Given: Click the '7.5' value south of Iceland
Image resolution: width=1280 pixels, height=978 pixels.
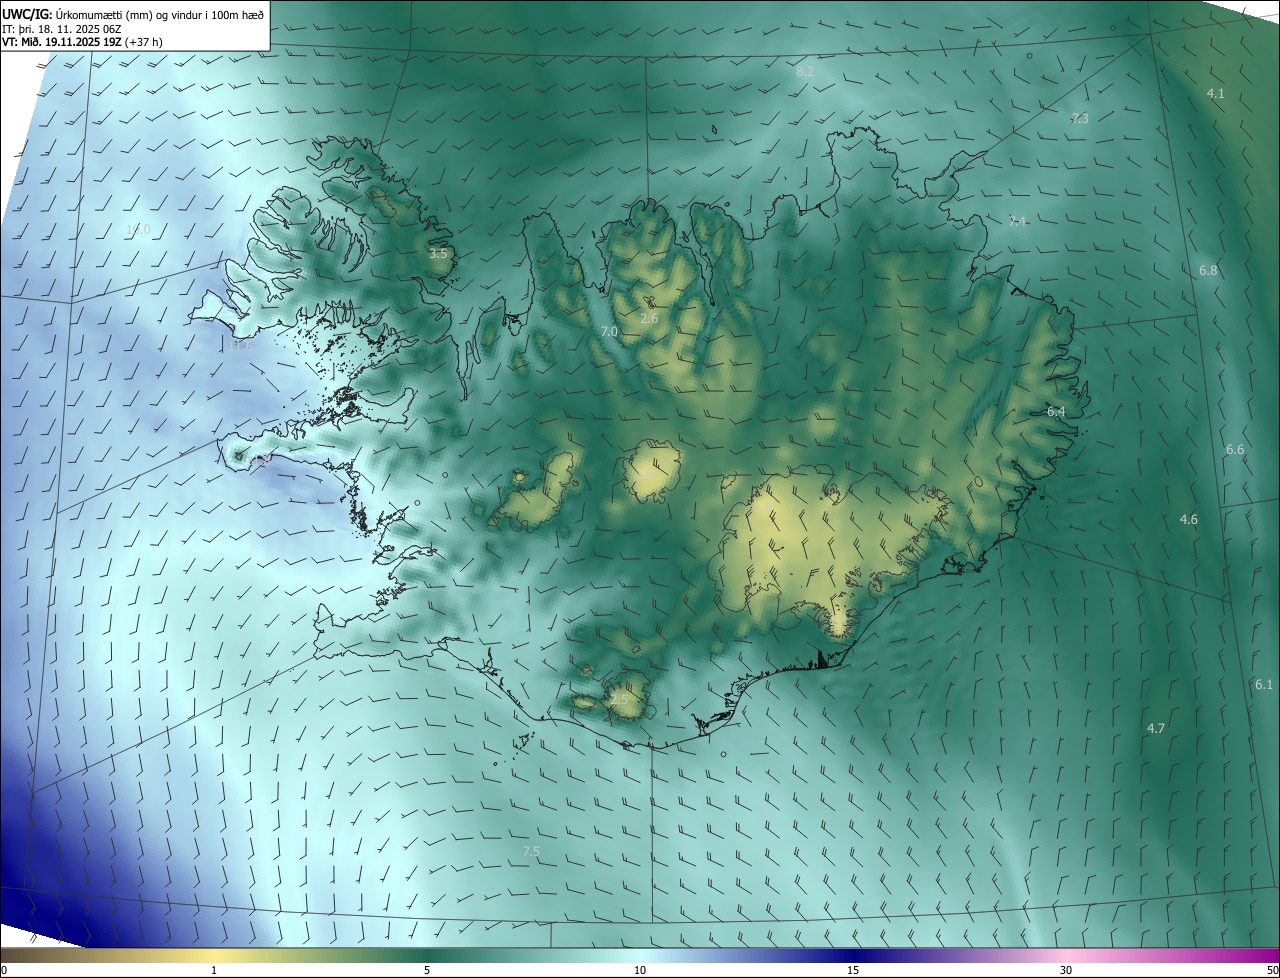Looking at the screenshot, I should pos(531,852).
